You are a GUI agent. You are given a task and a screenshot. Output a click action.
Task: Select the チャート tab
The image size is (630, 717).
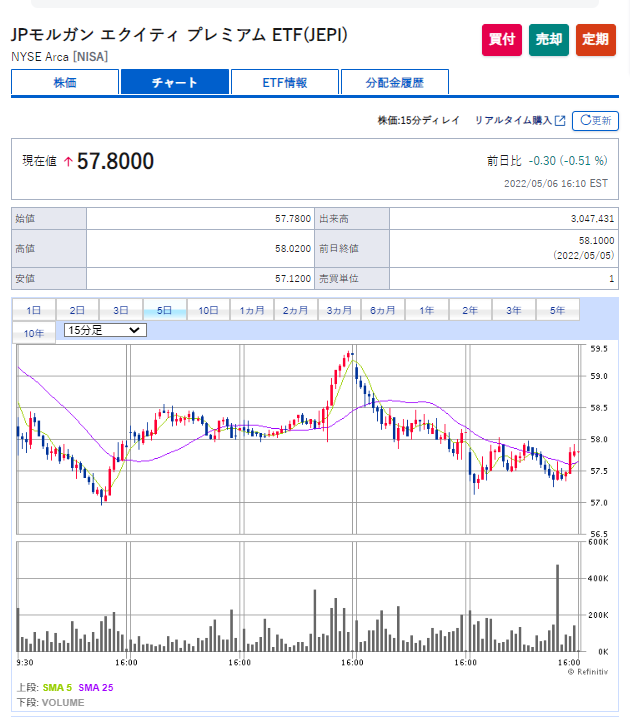175,82
